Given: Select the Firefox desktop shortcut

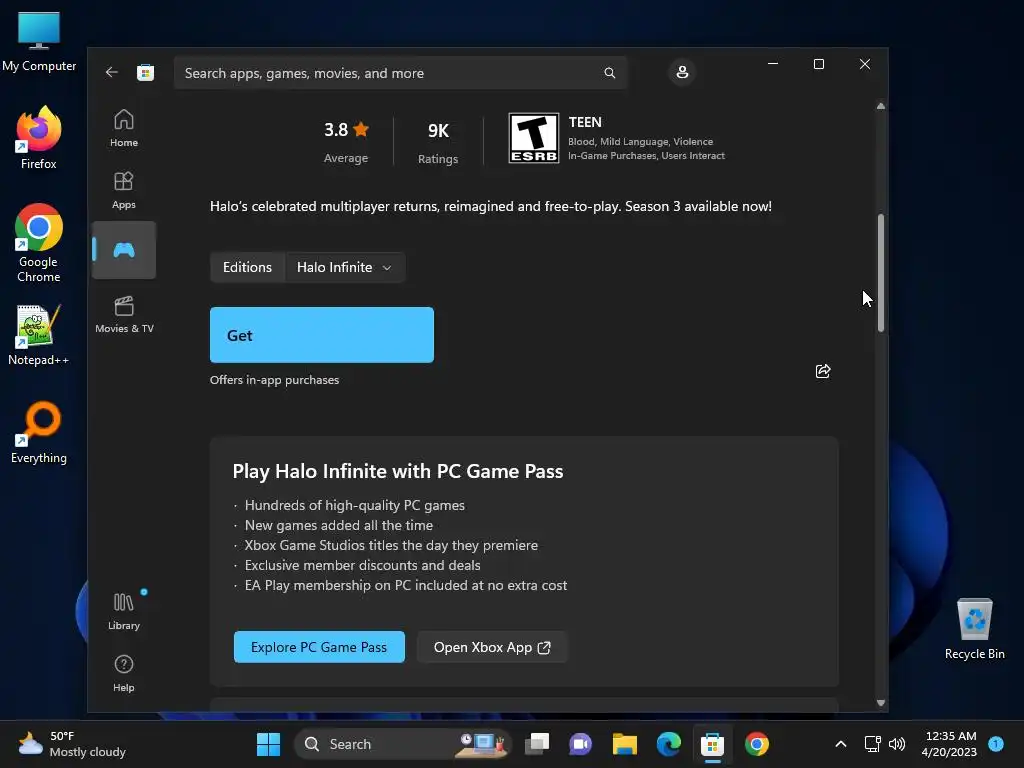Looking at the screenshot, I should tap(39, 138).
